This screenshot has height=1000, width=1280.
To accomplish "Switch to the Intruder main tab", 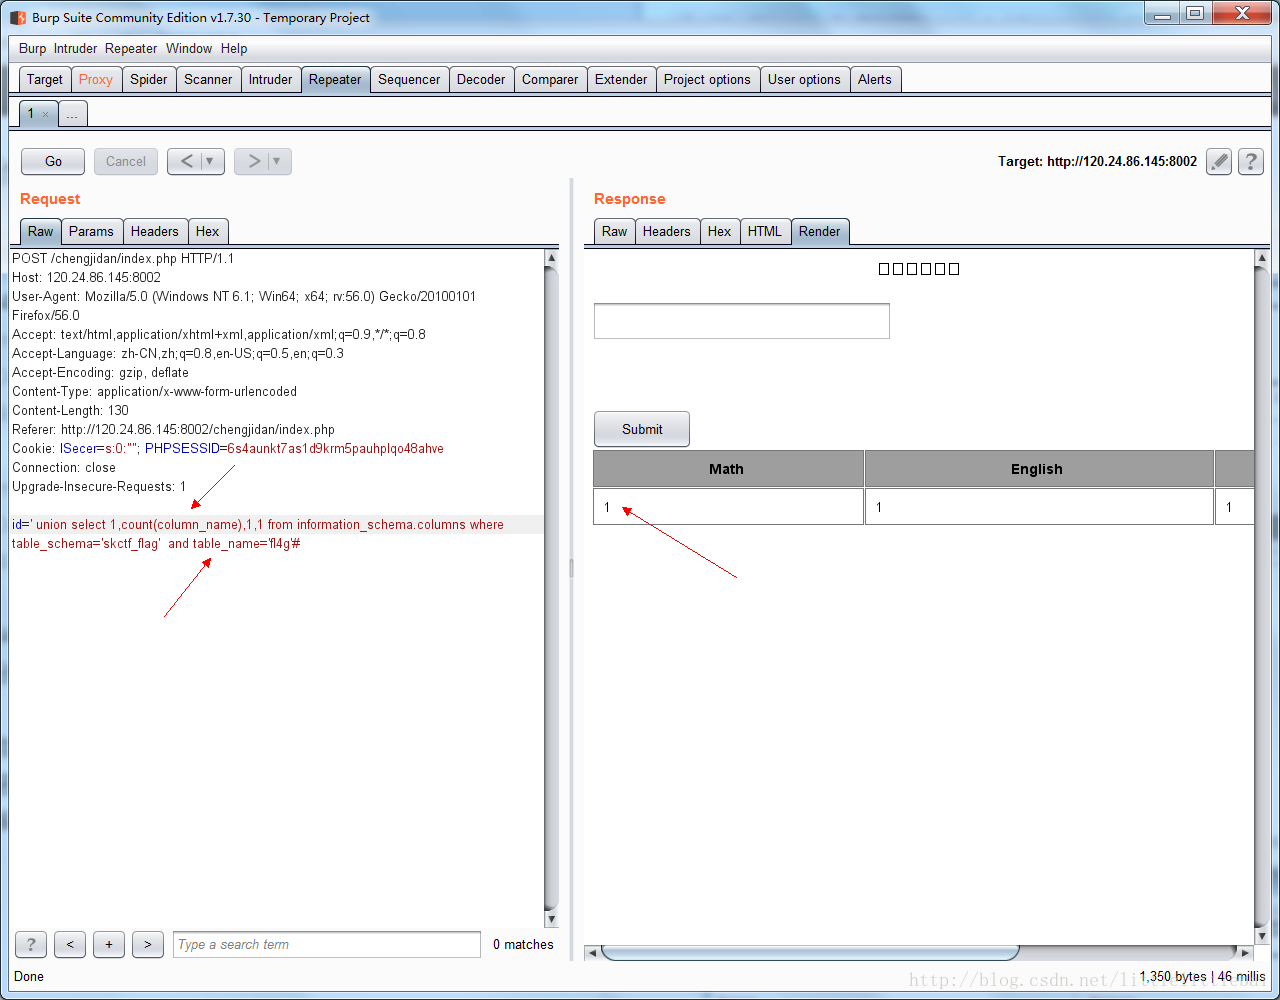I will coord(271,79).
